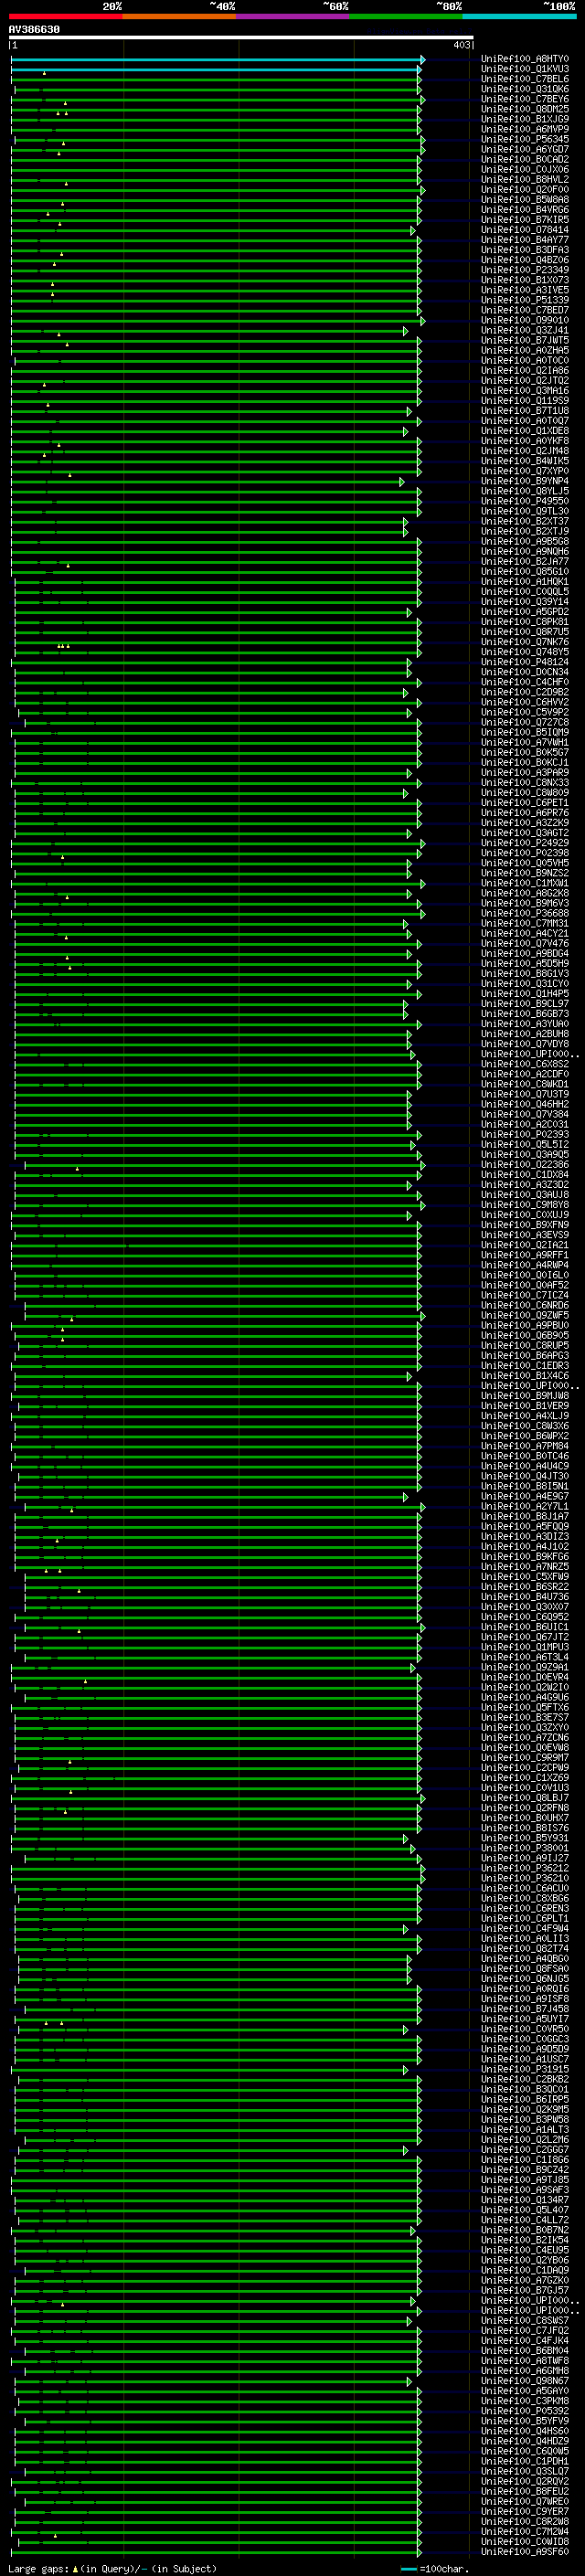
Task: Open UniRef100_Q0AF52 hit name
Action: [525, 1285]
